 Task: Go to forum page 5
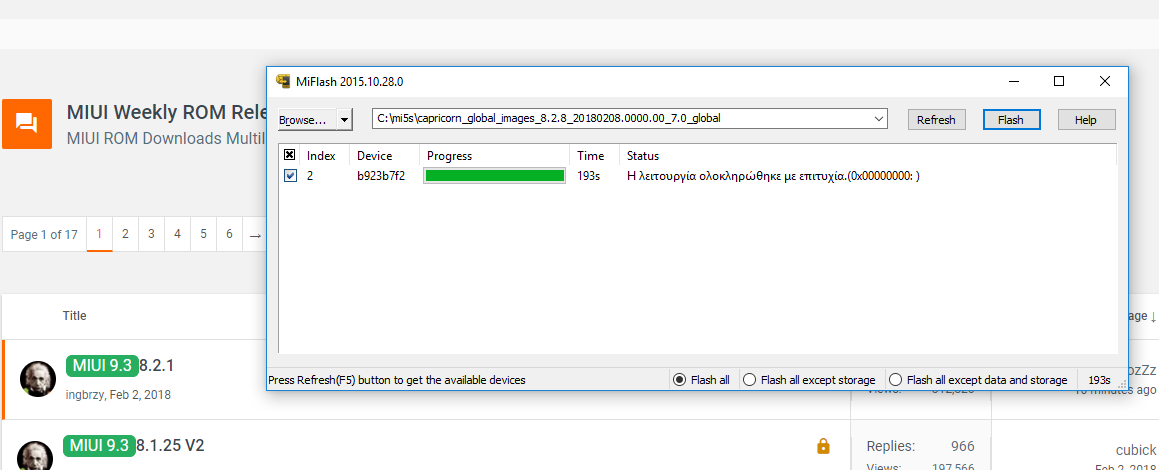point(203,234)
